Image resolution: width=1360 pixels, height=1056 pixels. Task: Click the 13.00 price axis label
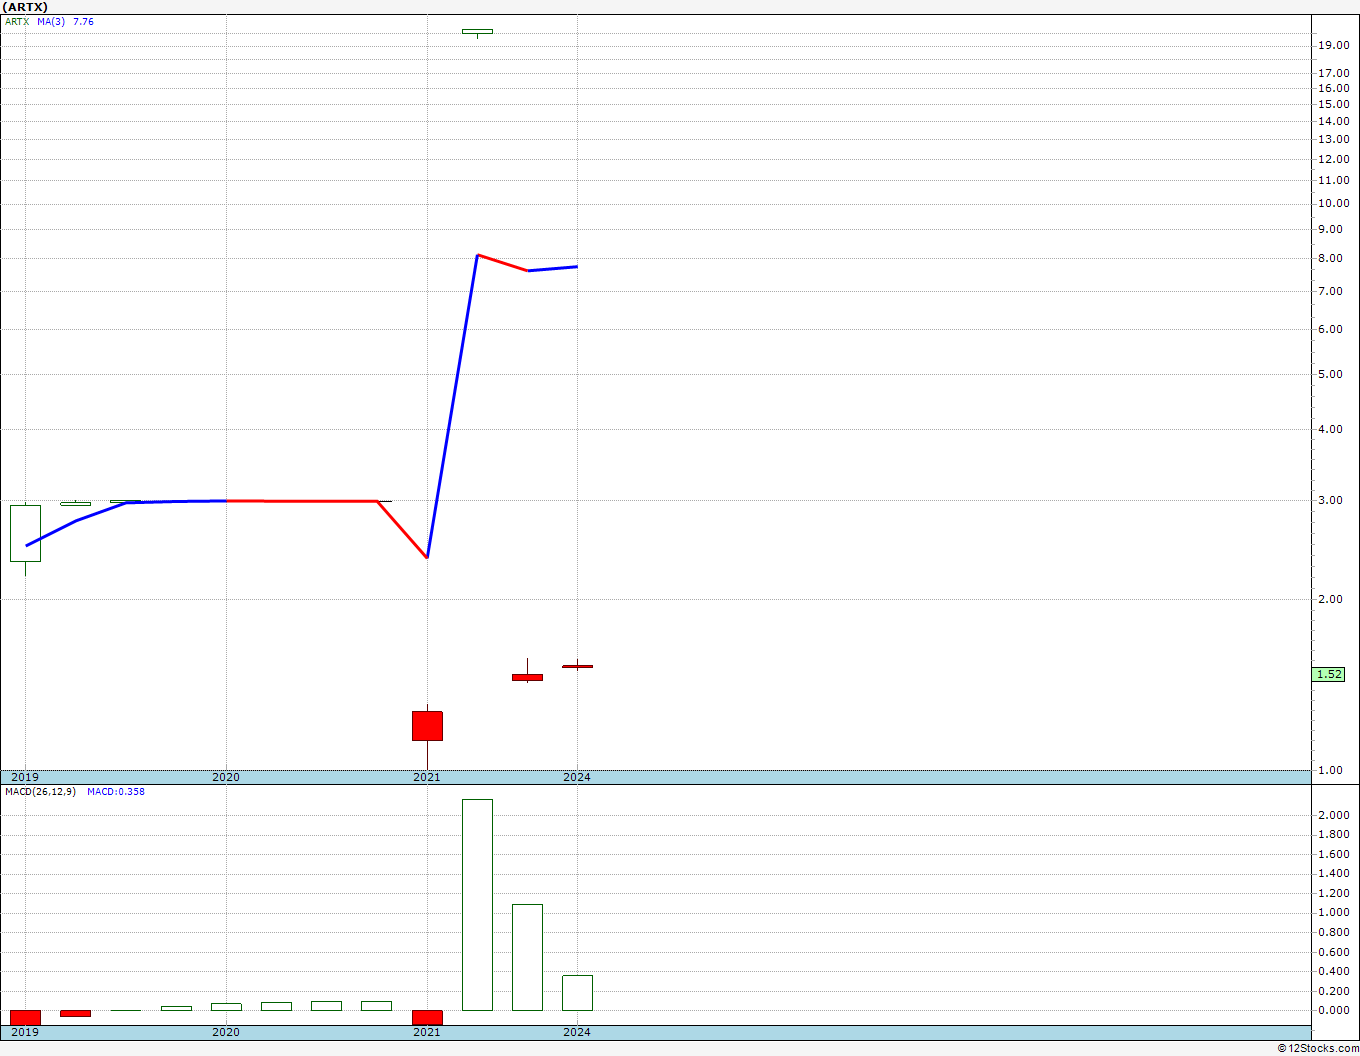click(x=1334, y=139)
